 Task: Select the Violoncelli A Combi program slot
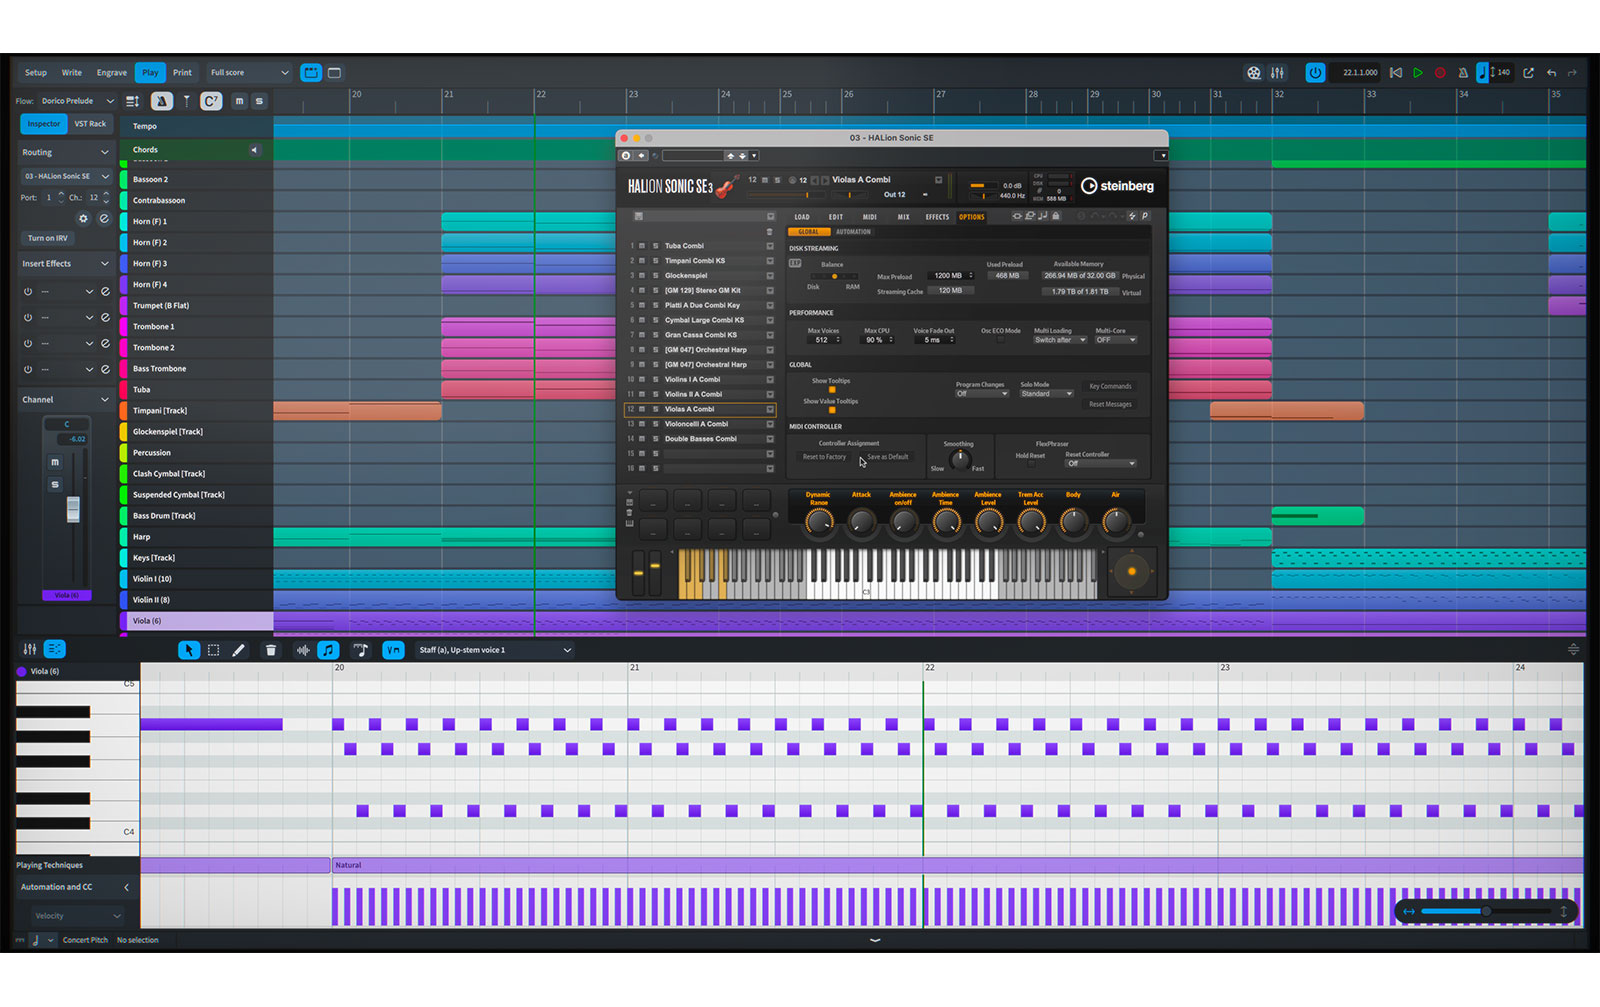coord(699,424)
